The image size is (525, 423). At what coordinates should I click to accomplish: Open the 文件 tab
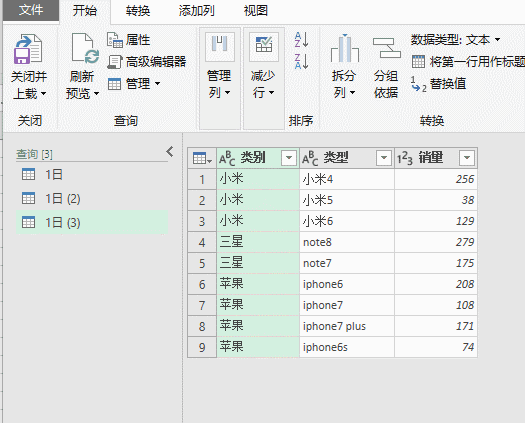coord(31,10)
